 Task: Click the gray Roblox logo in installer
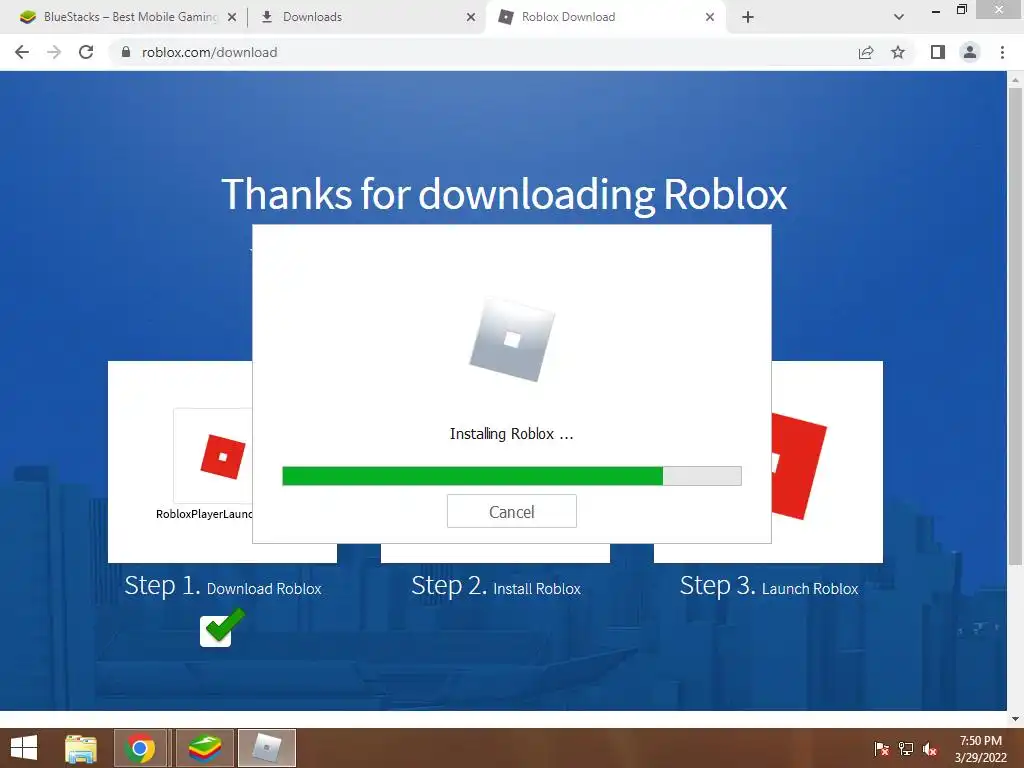[512, 339]
